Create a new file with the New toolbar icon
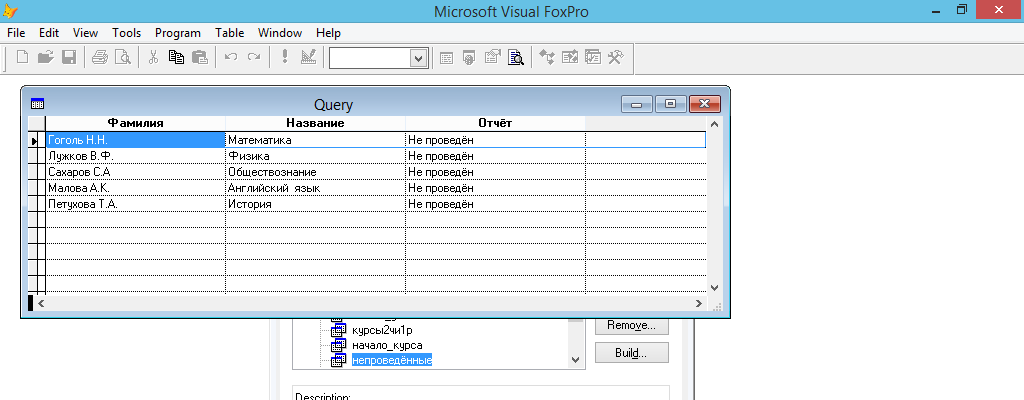Image resolution: width=1024 pixels, height=400 pixels. point(23,58)
